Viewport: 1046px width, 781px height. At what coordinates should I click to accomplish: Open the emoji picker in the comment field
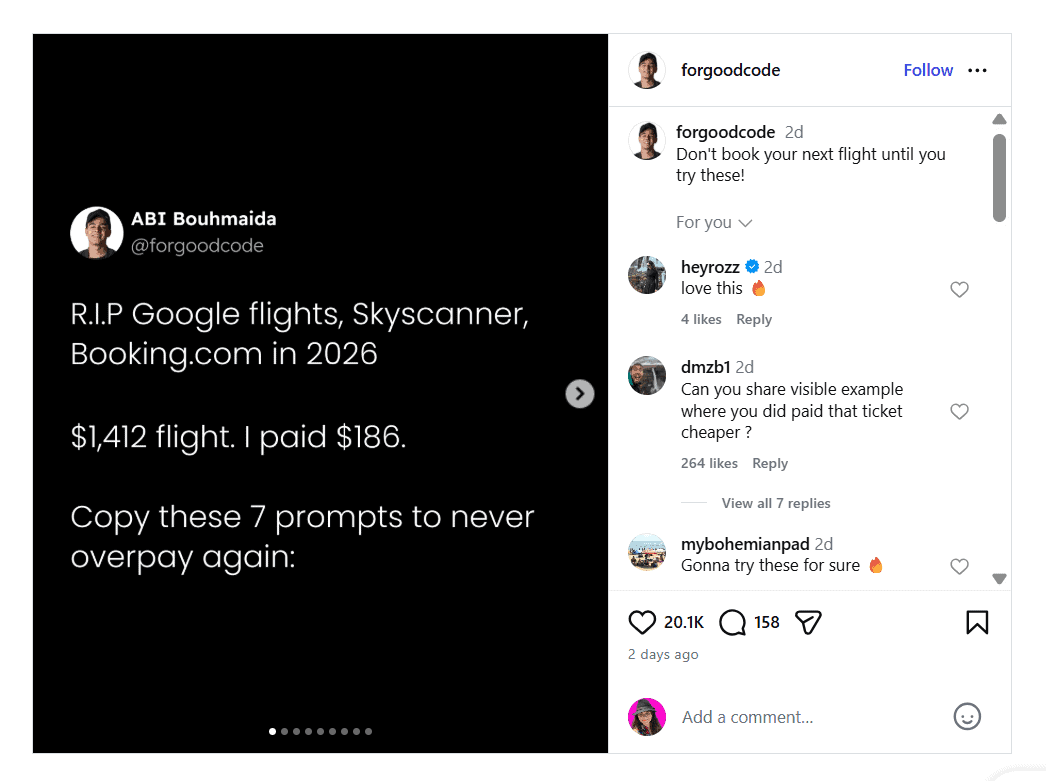tap(966, 716)
